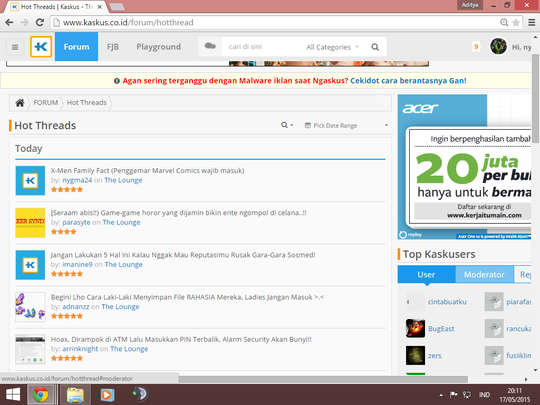Click the browser back arrow
The height and width of the screenshot is (405, 540).
[9, 22]
